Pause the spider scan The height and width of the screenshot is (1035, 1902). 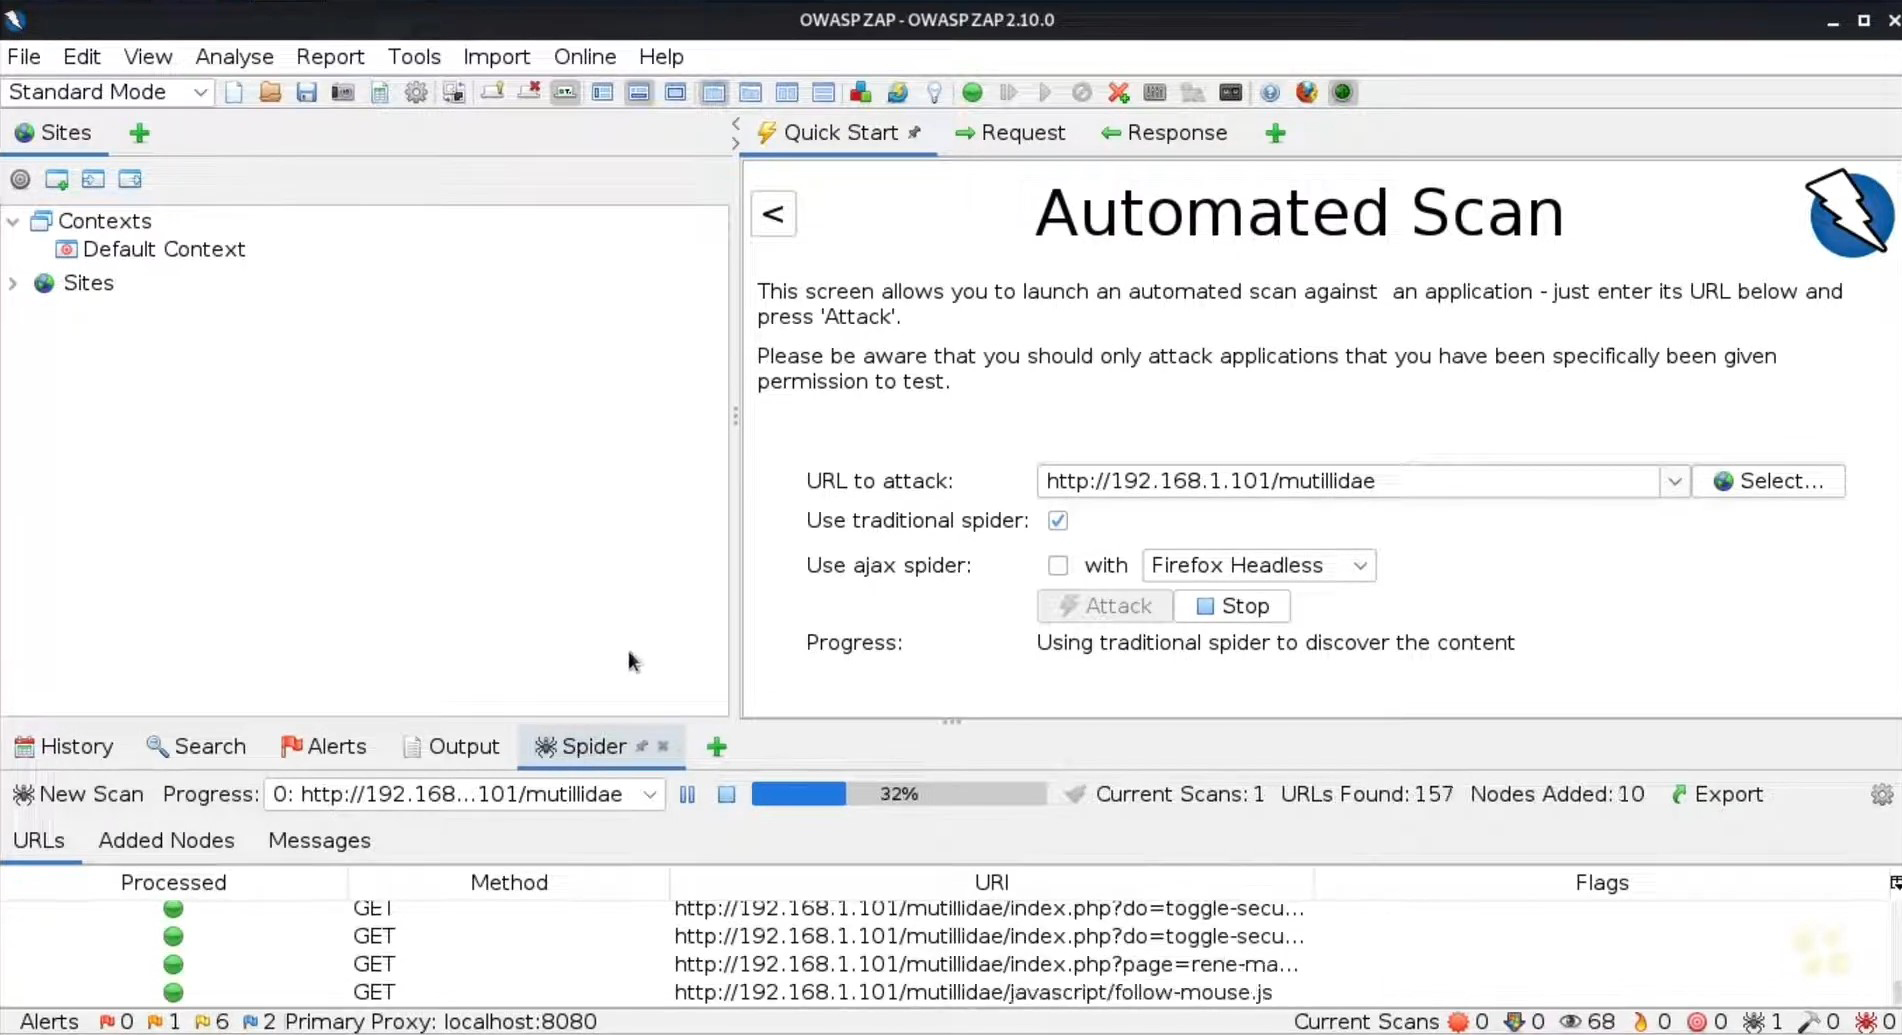tap(688, 795)
